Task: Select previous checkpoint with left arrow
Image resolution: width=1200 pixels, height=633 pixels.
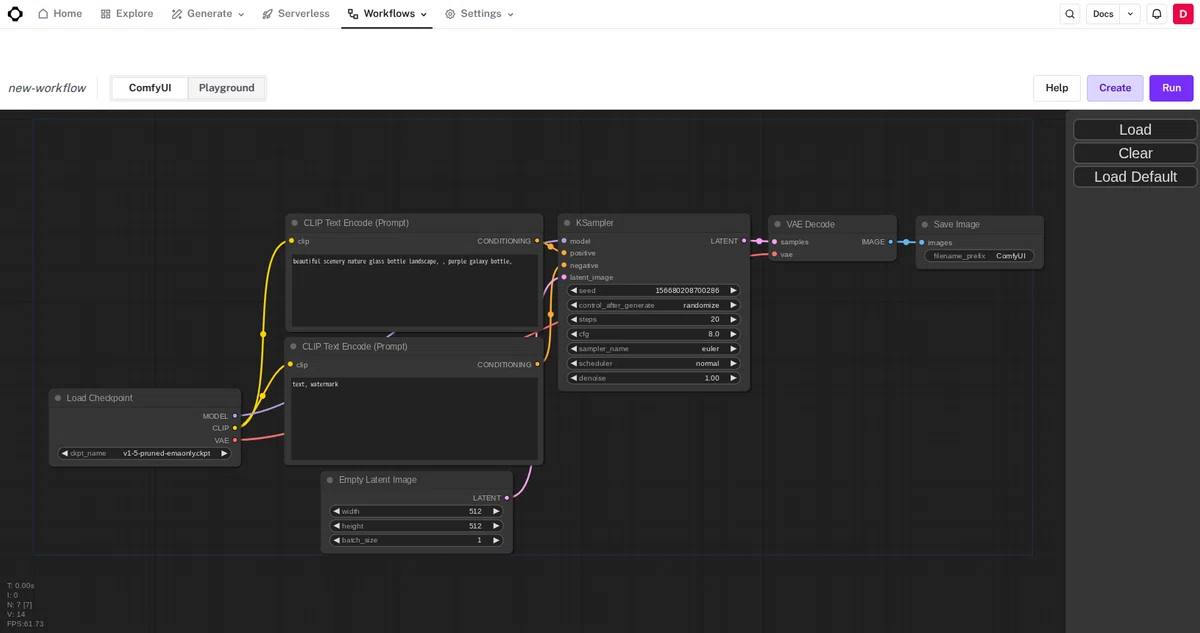Action: pyautogui.click(x=65, y=453)
